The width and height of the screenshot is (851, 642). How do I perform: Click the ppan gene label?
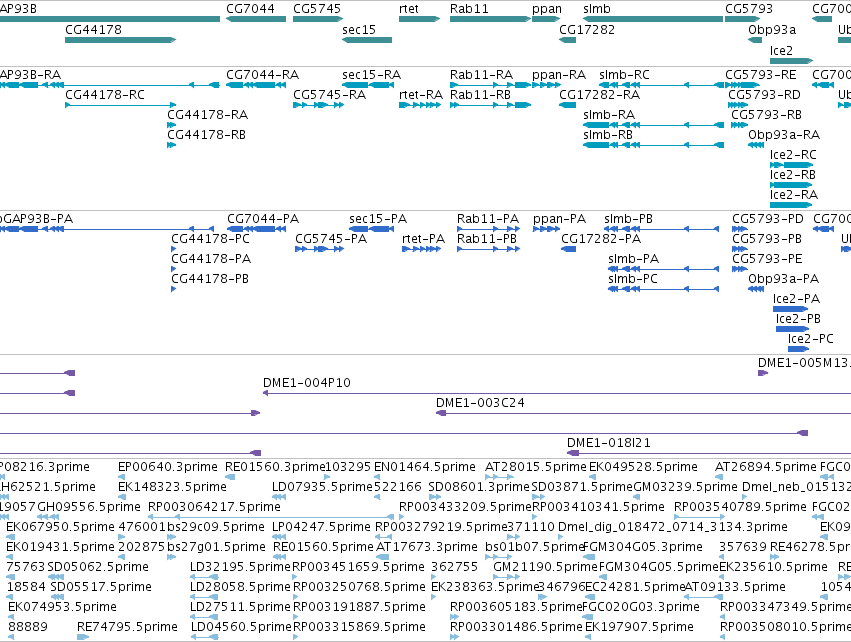[547, 9]
